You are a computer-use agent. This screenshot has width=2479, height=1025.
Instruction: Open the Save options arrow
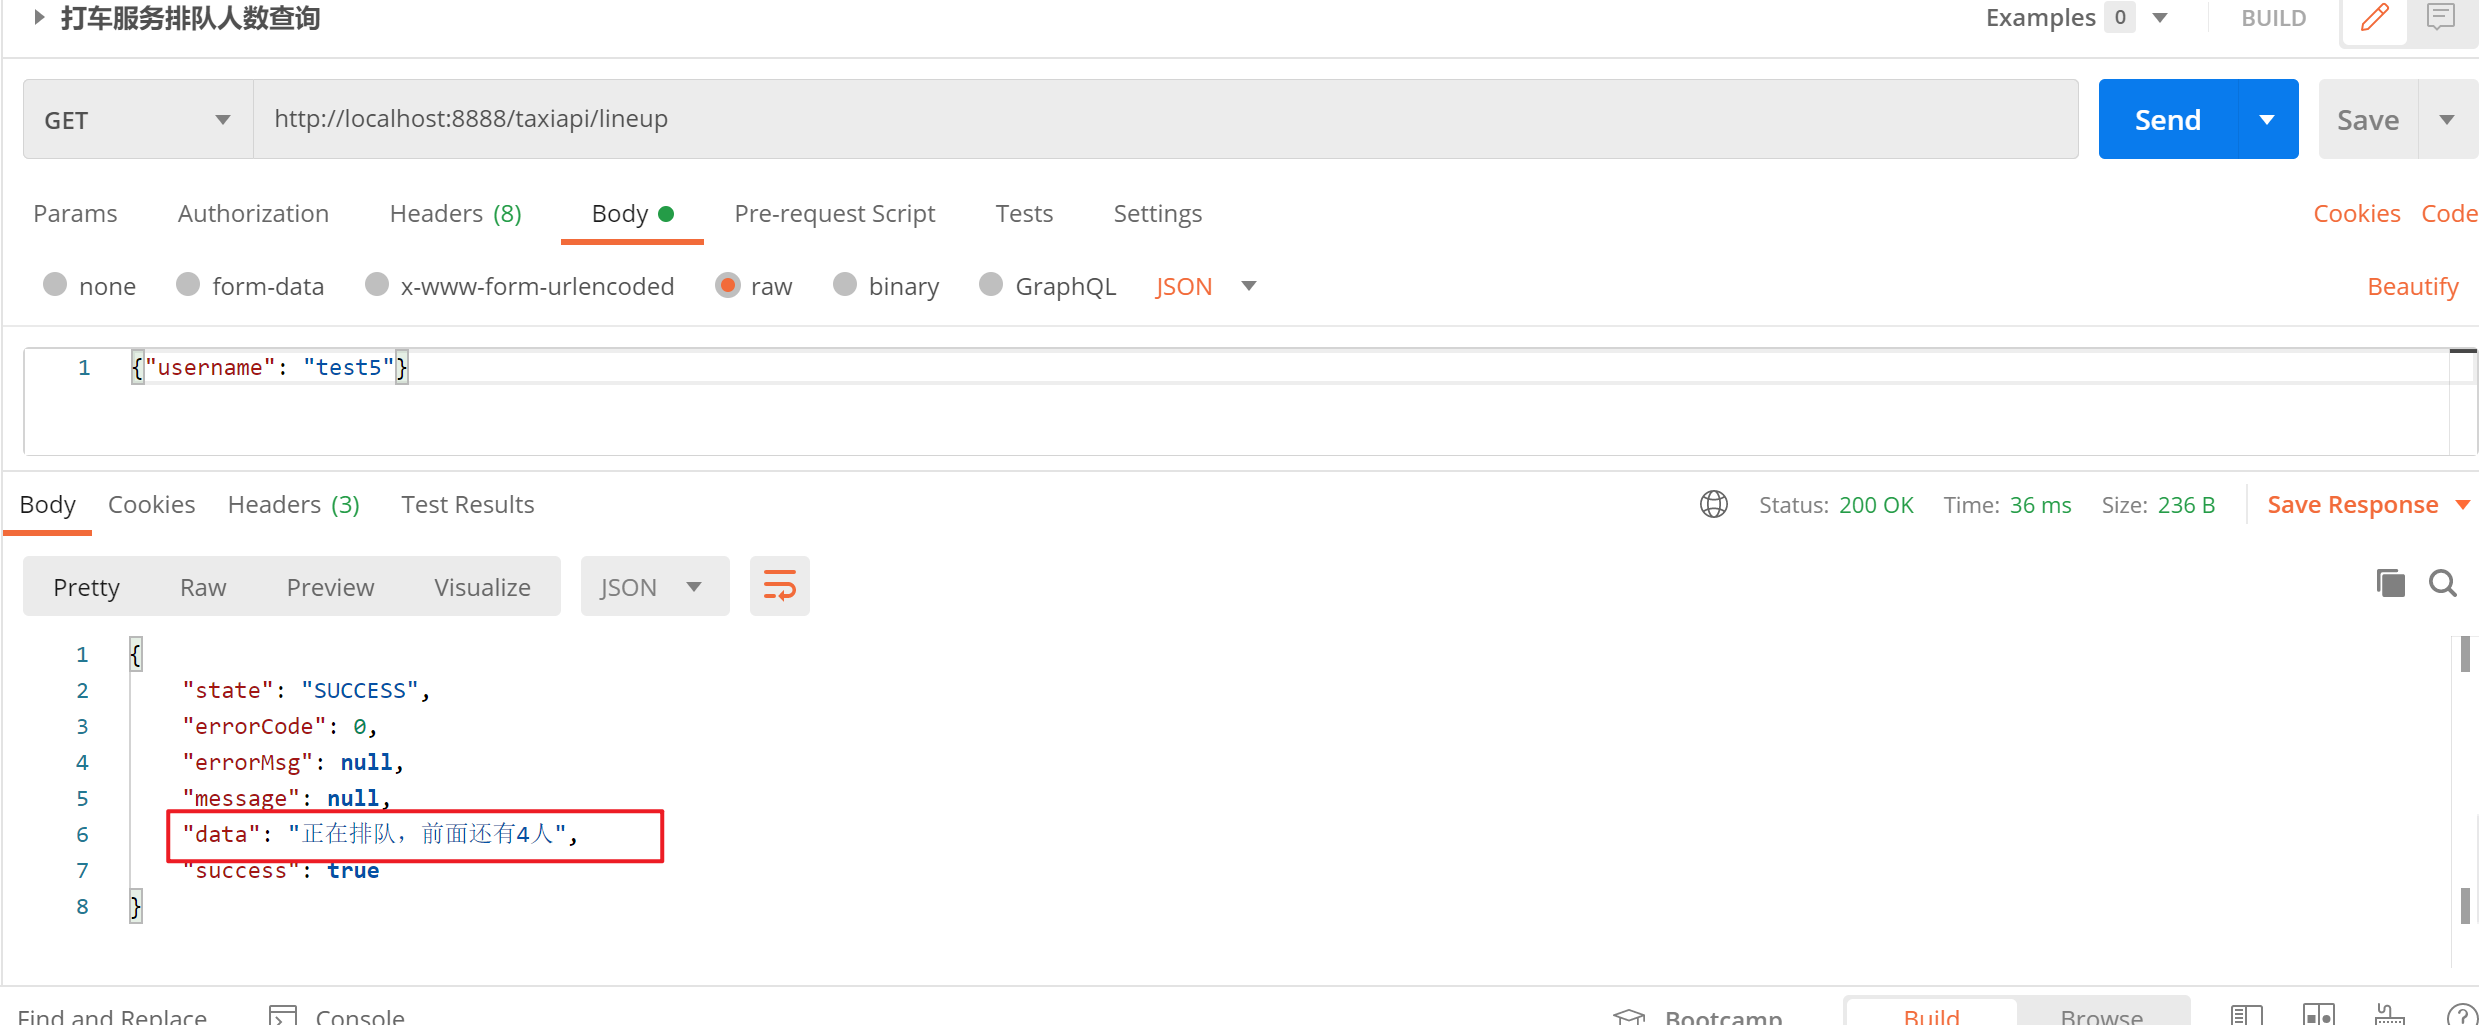pyautogui.click(x=2447, y=119)
